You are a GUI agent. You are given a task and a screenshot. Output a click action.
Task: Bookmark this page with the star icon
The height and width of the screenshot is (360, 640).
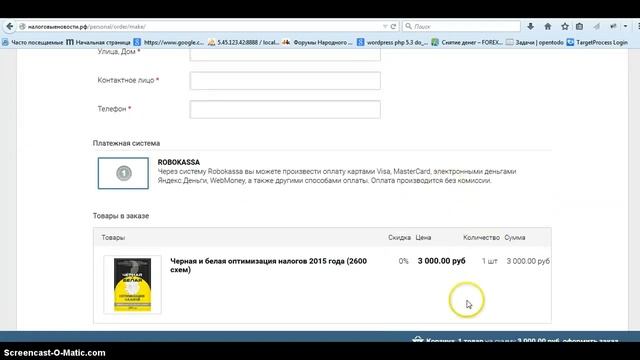[x=564, y=27]
